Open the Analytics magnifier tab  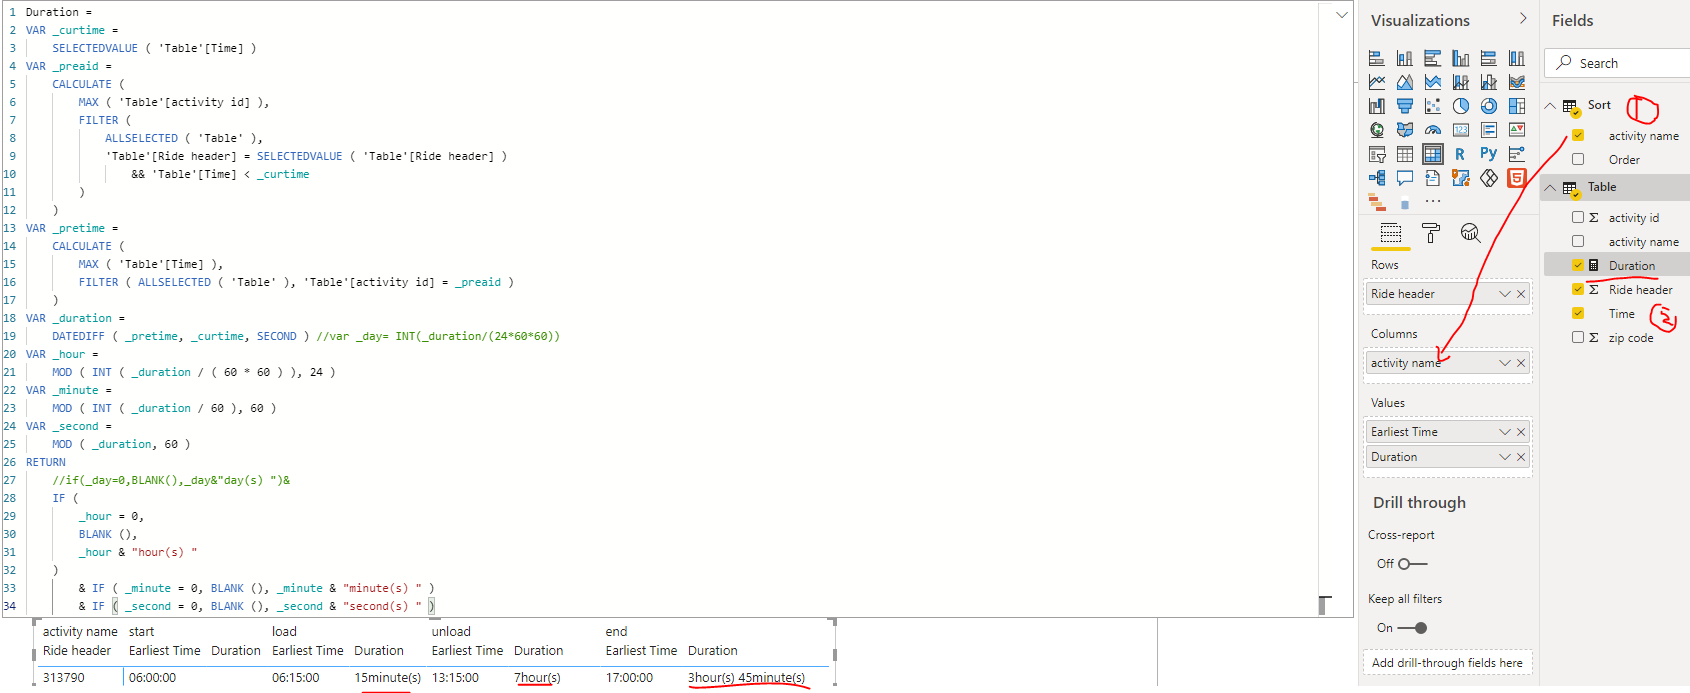1470,234
